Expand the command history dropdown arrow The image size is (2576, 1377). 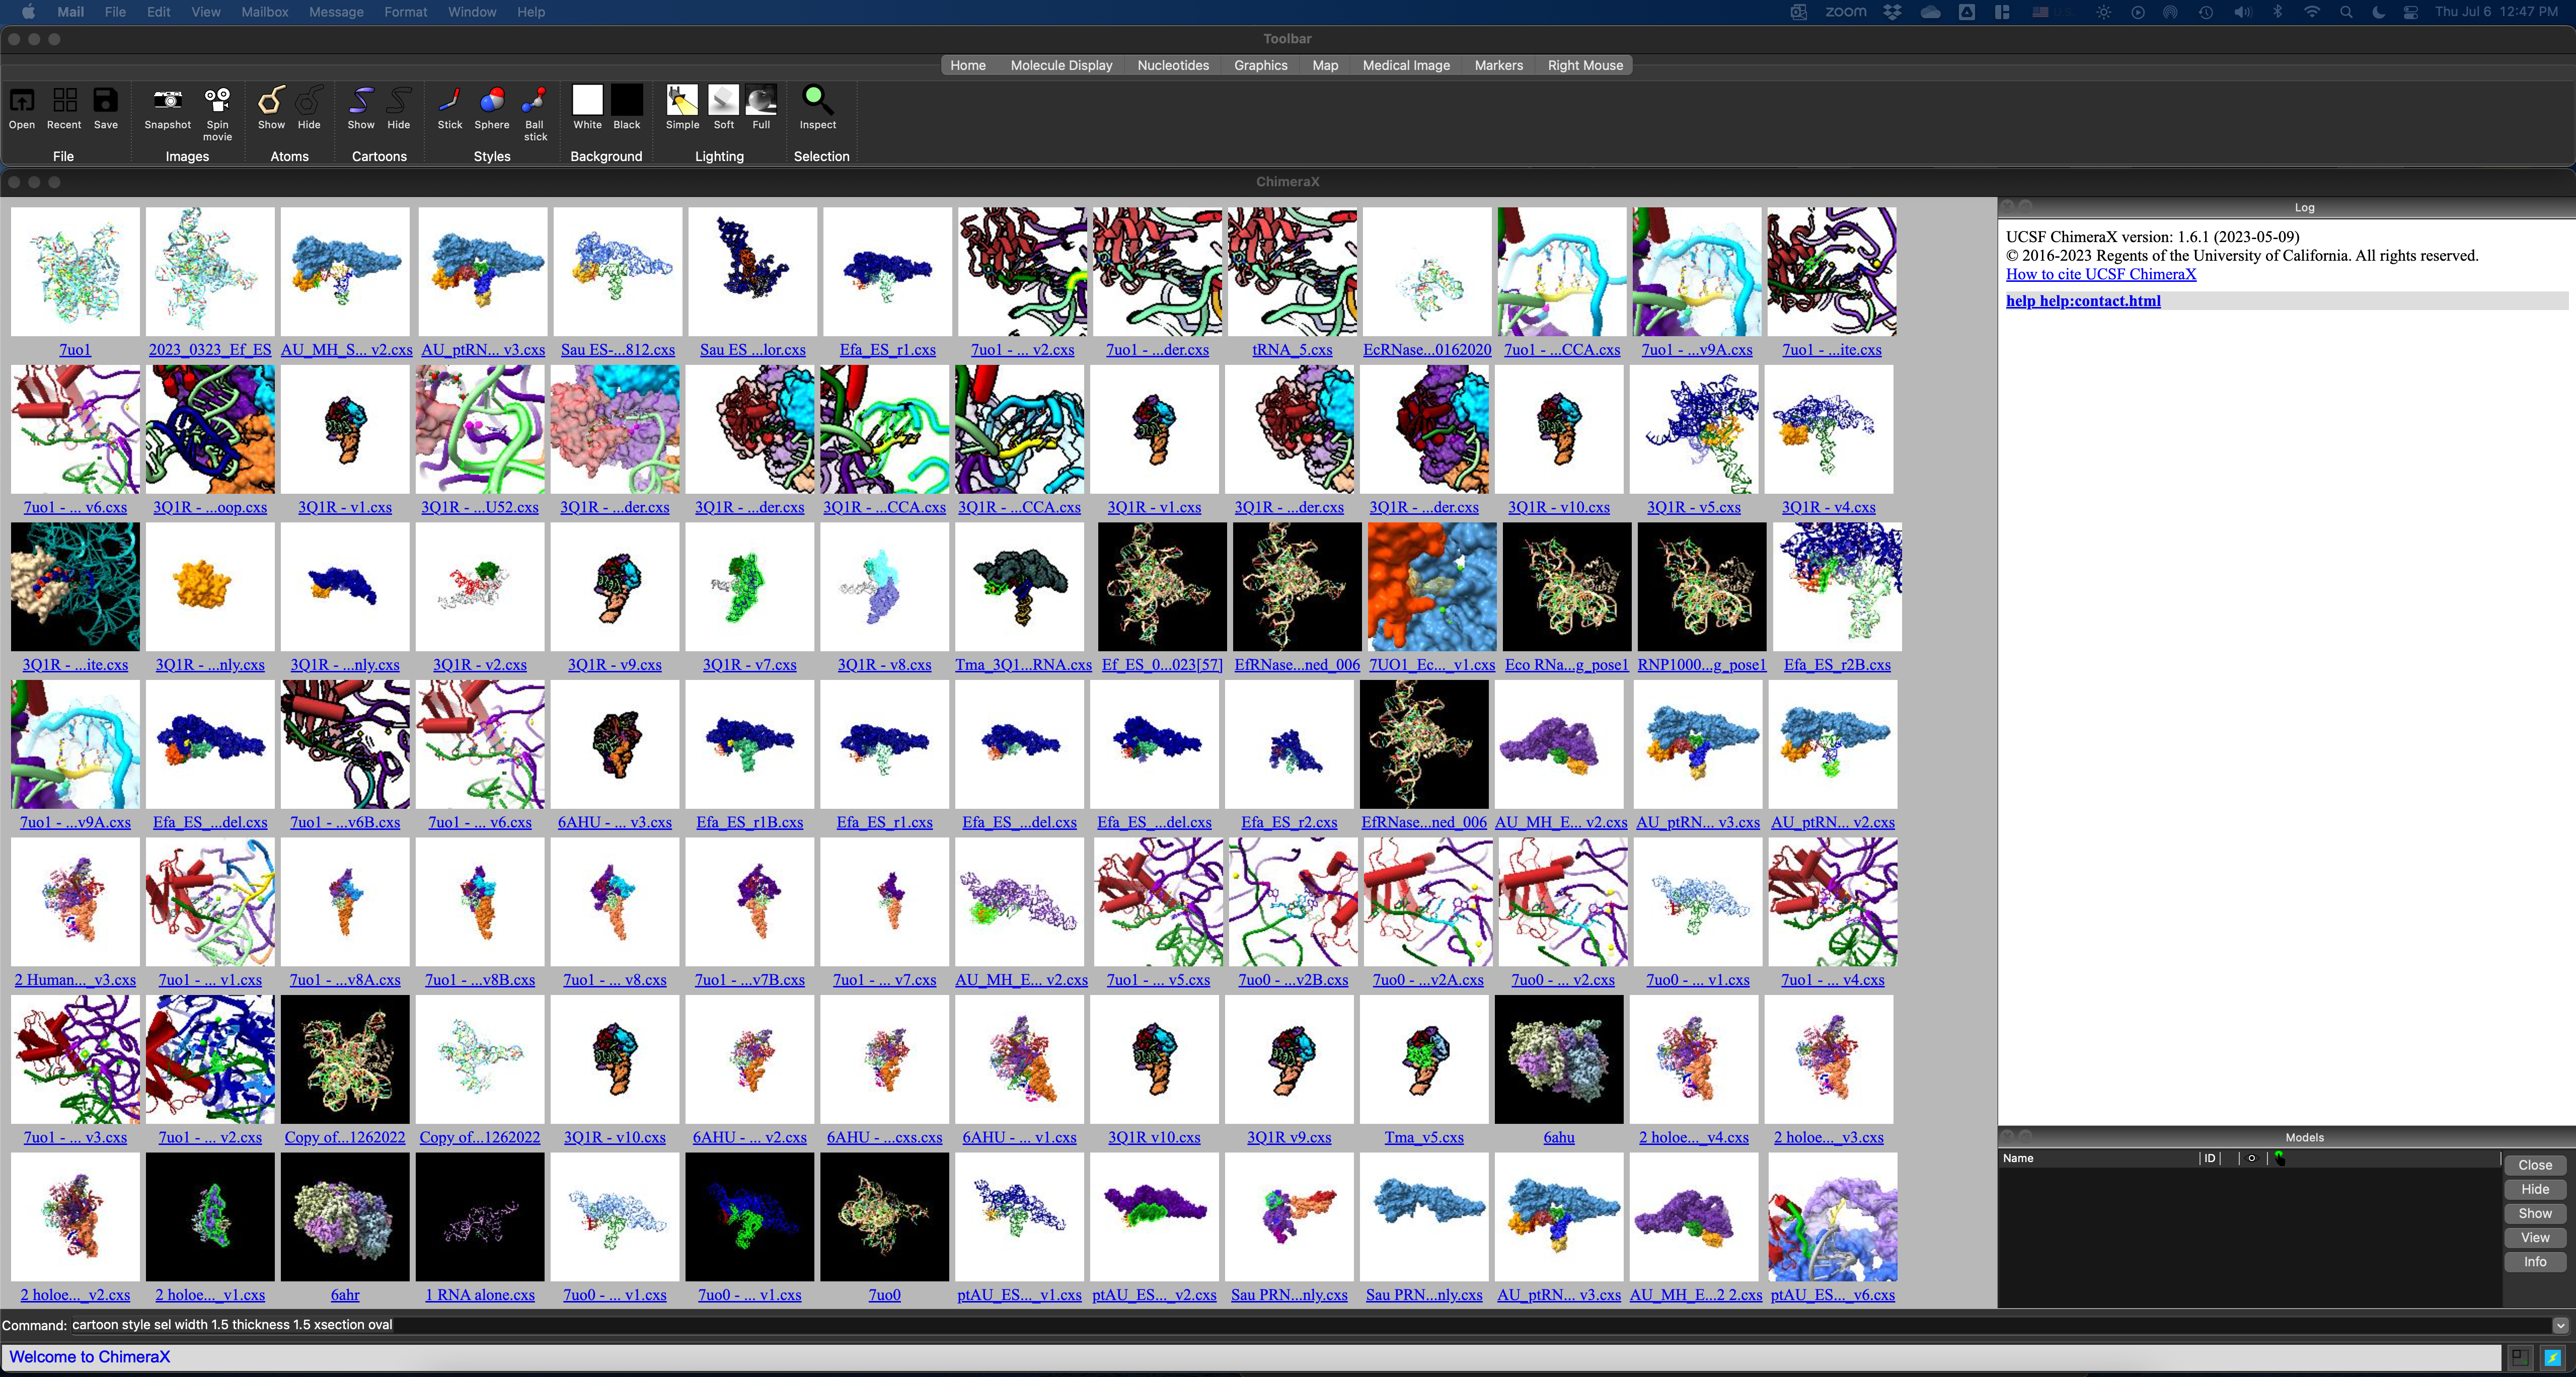click(x=2560, y=1325)
